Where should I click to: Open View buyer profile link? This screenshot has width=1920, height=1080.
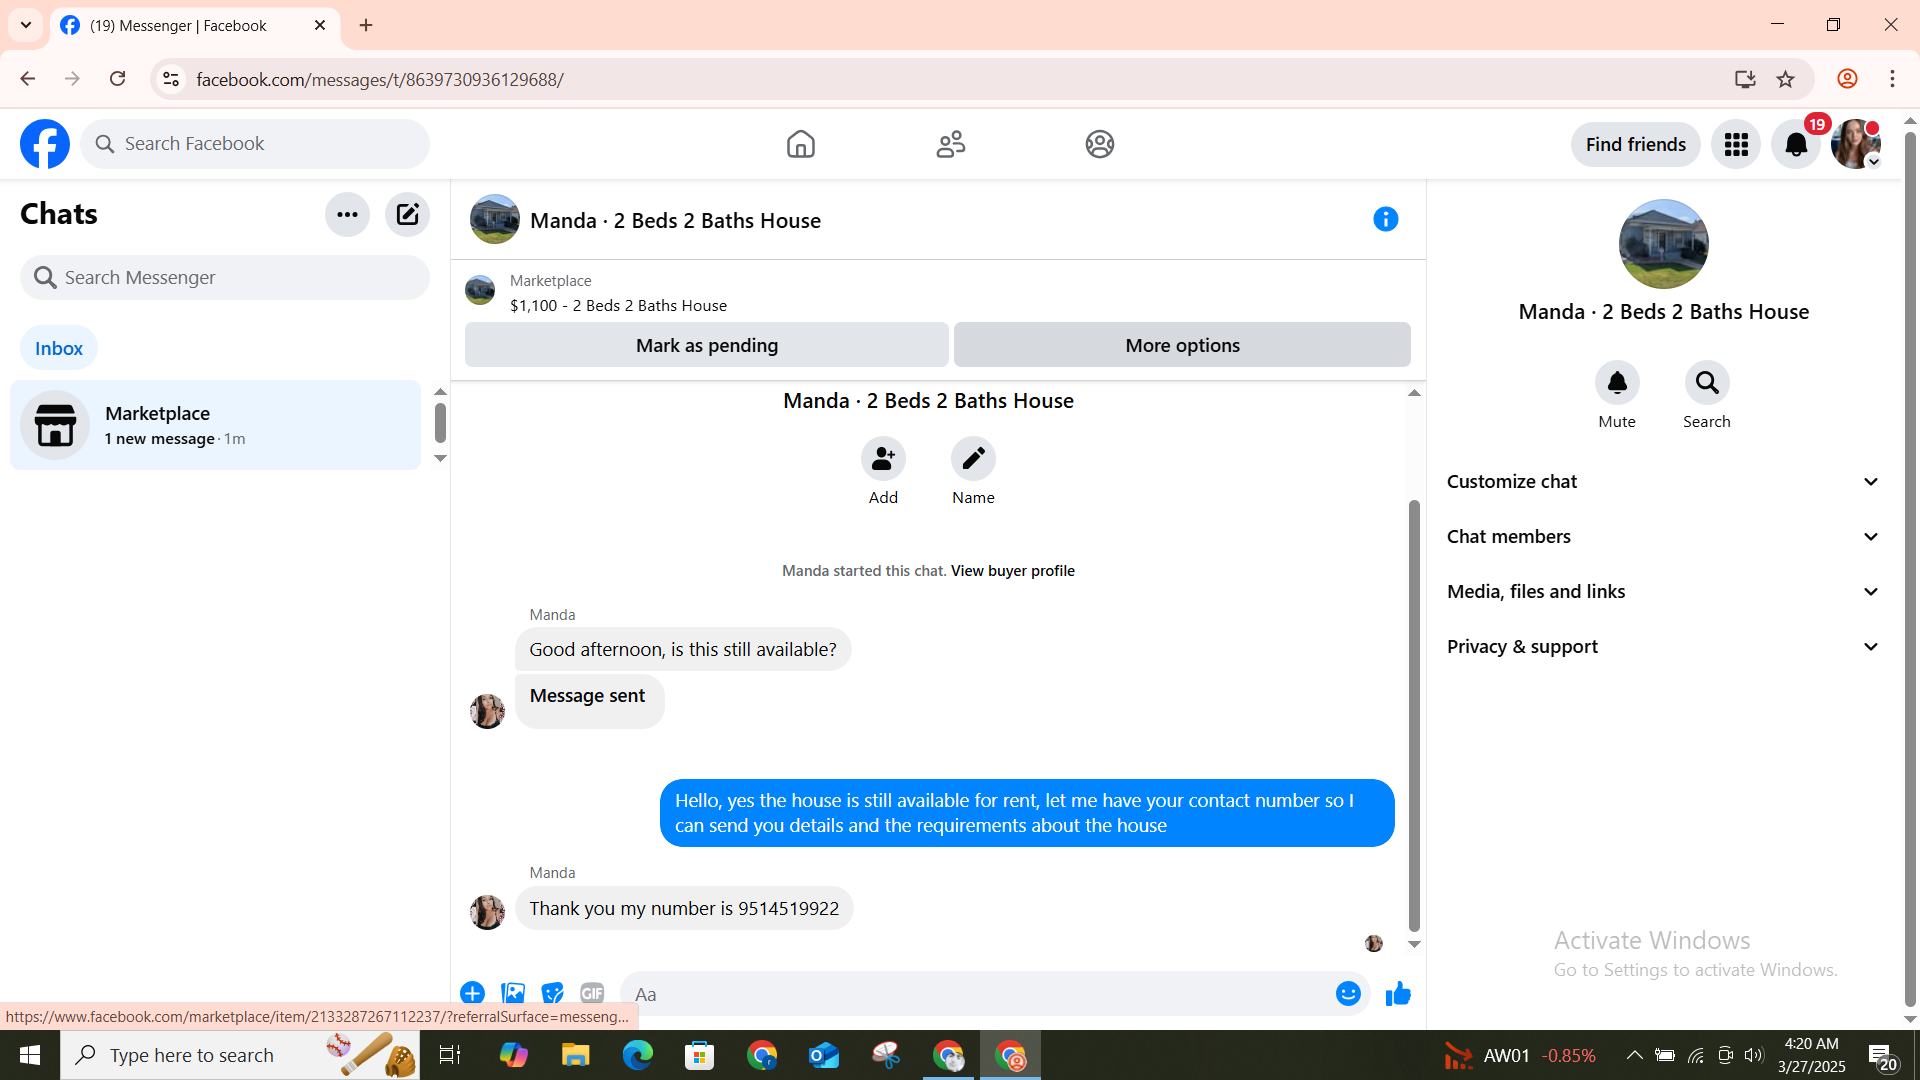1012,571
